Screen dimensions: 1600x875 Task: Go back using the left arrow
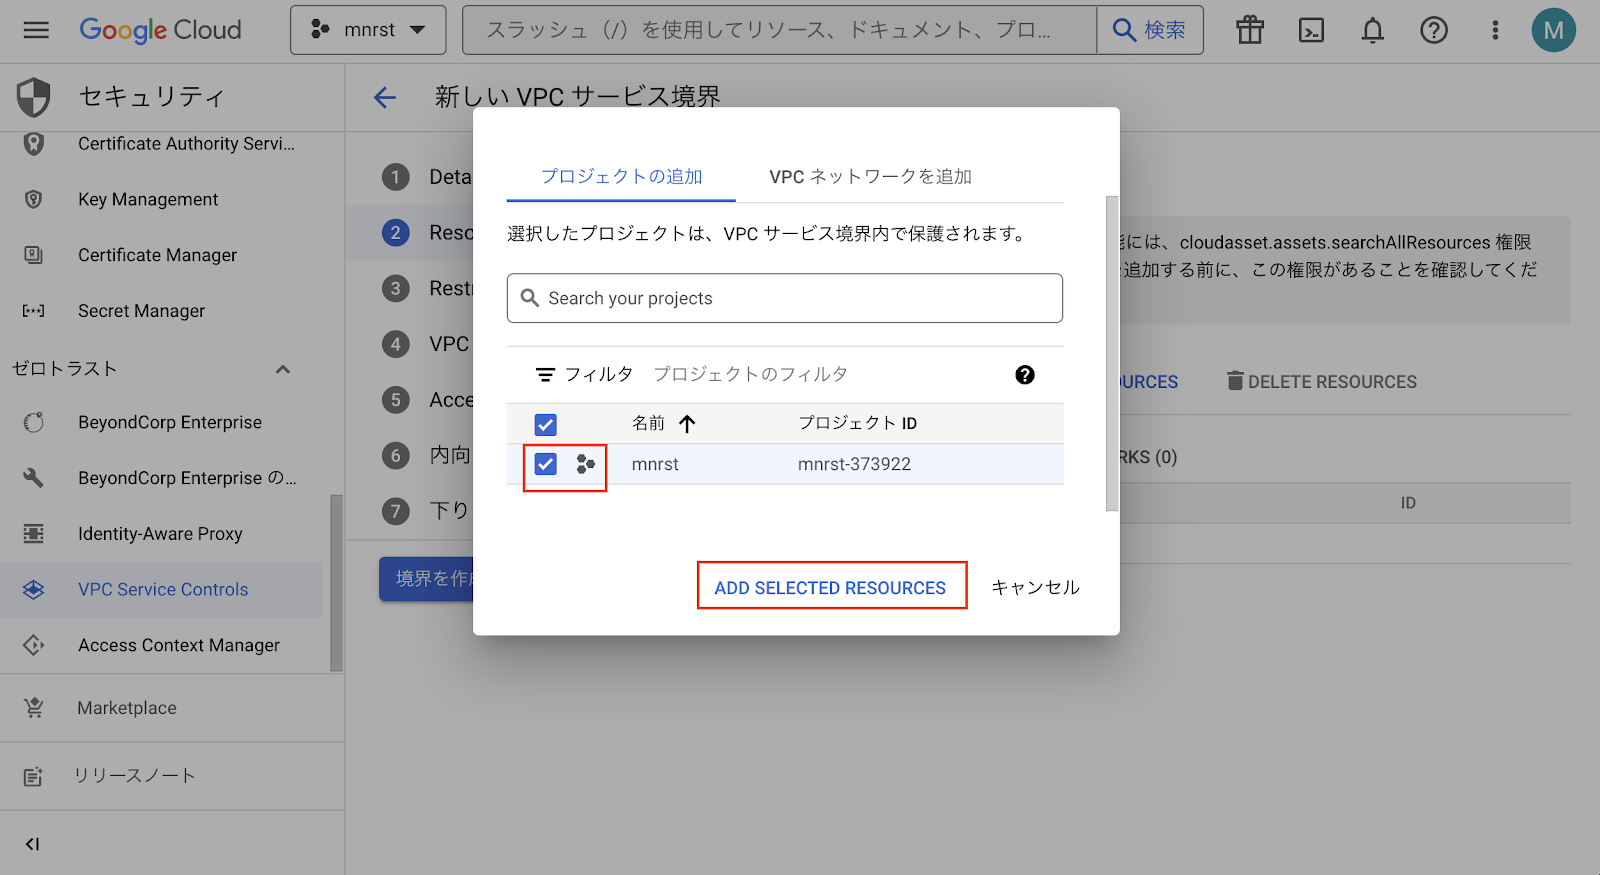(385, 97)
